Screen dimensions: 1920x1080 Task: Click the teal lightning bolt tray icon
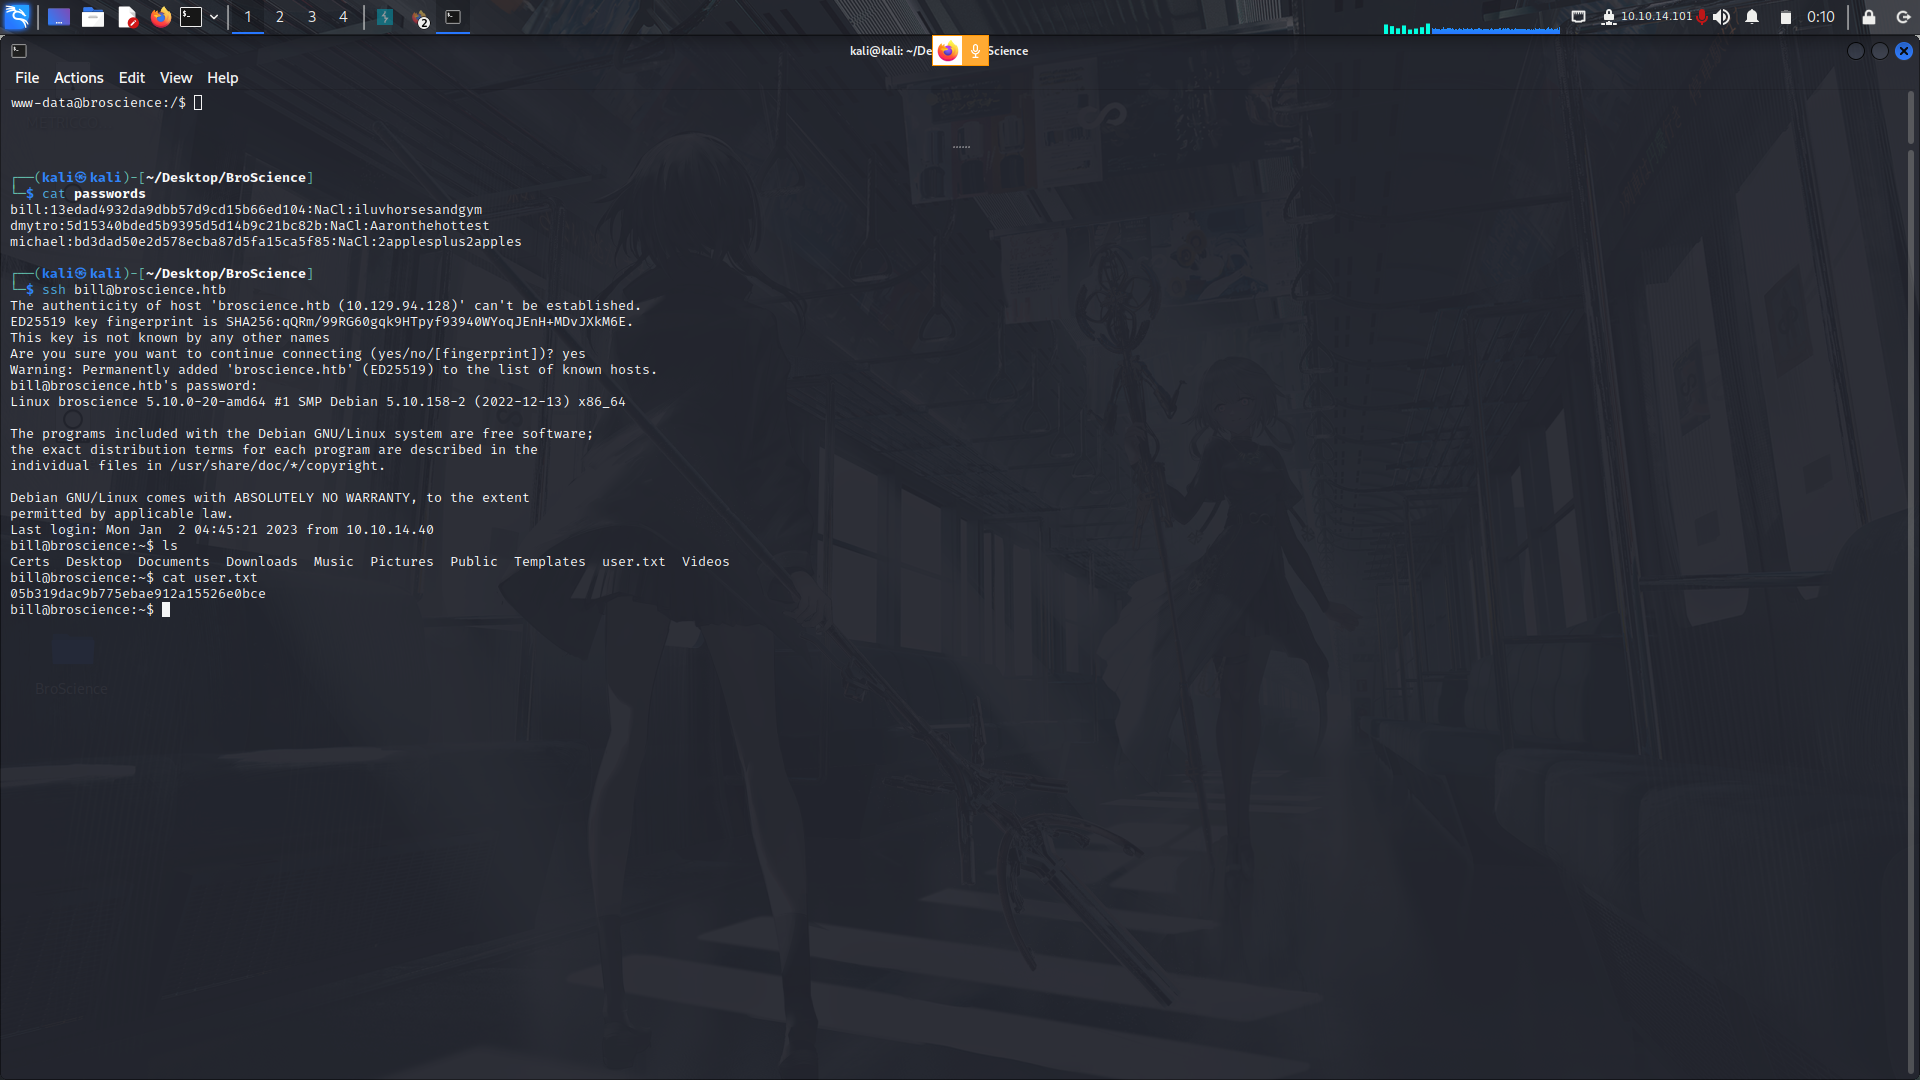[x=385, y=17]
